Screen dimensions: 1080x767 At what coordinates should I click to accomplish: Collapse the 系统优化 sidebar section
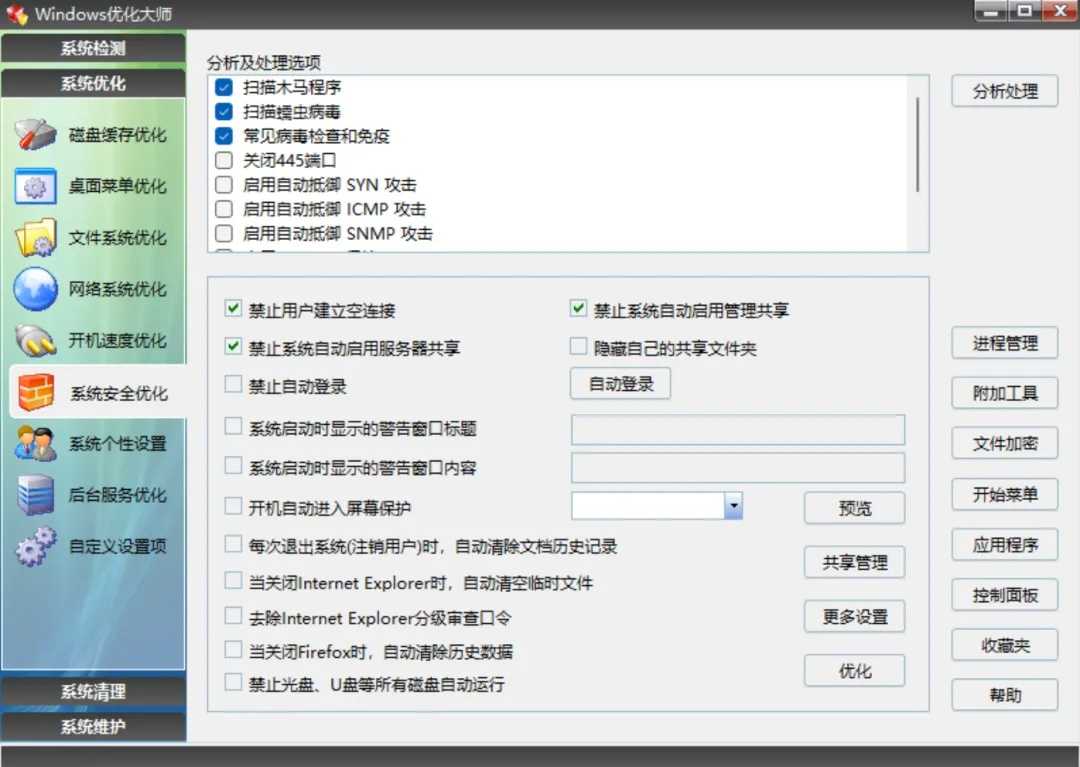93,83
